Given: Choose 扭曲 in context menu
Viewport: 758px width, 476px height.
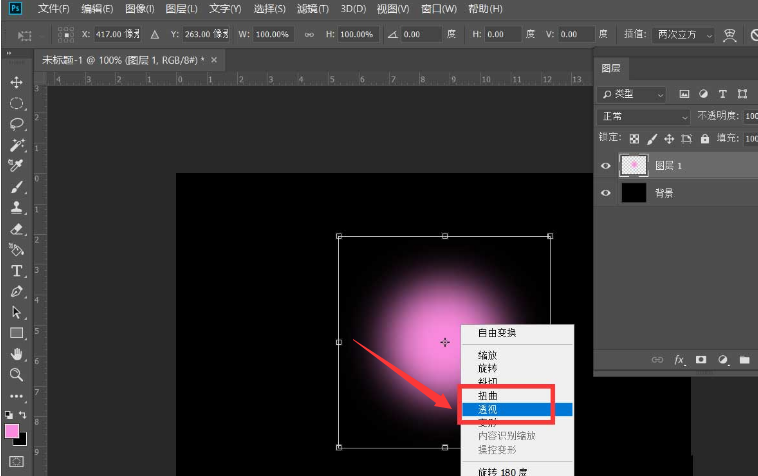Looking at the screenshot, I should pos(517,396).
